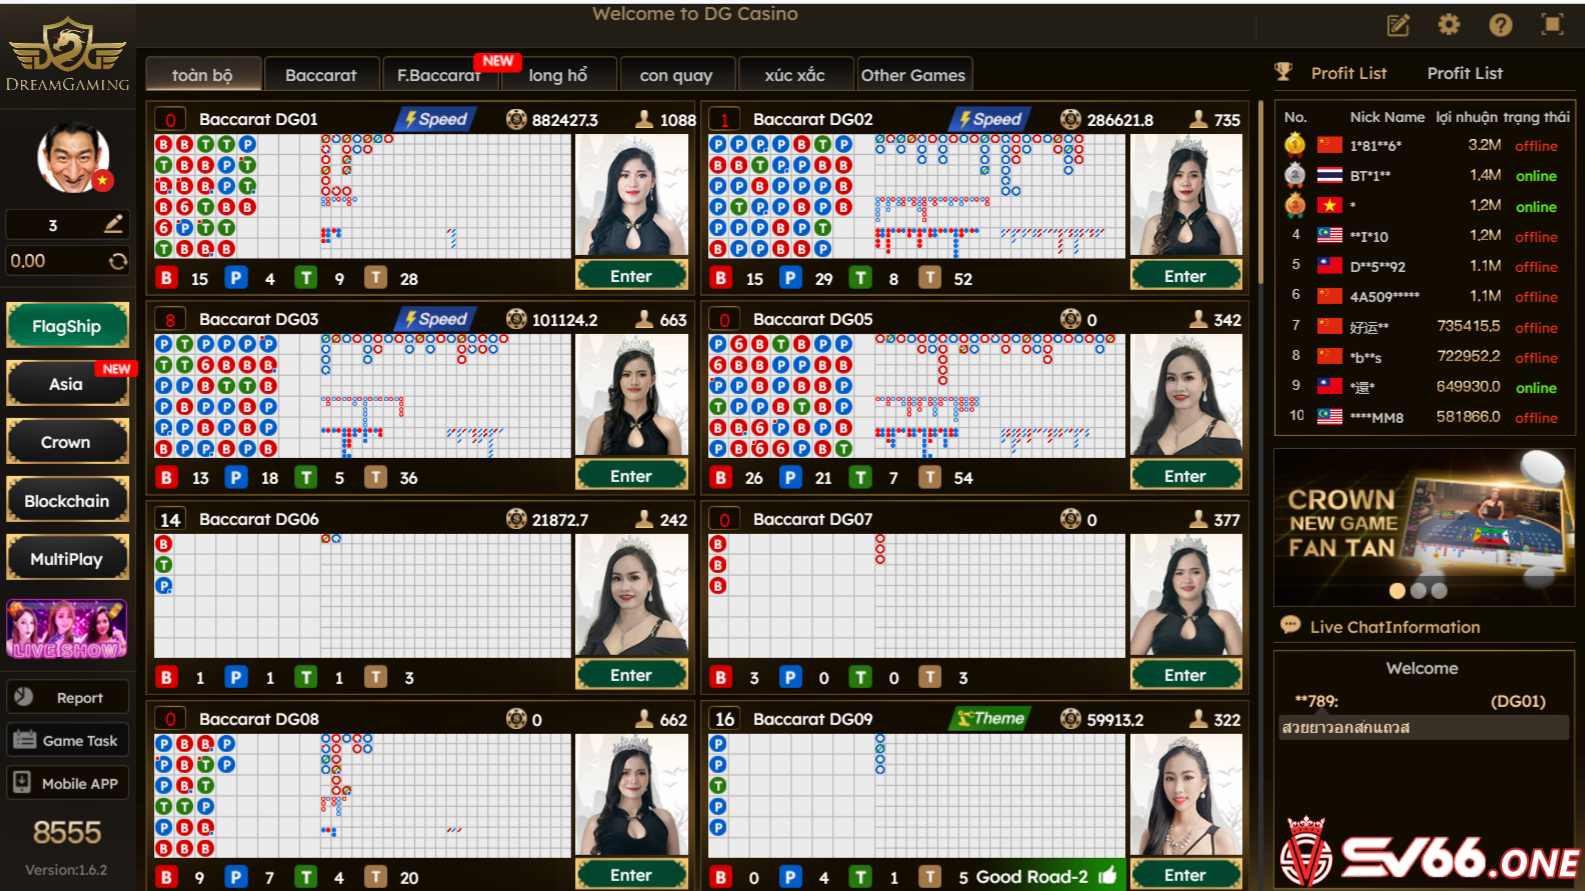Enter Baccarat DG06 table
1585x891 pixels.
coord(631,675)
